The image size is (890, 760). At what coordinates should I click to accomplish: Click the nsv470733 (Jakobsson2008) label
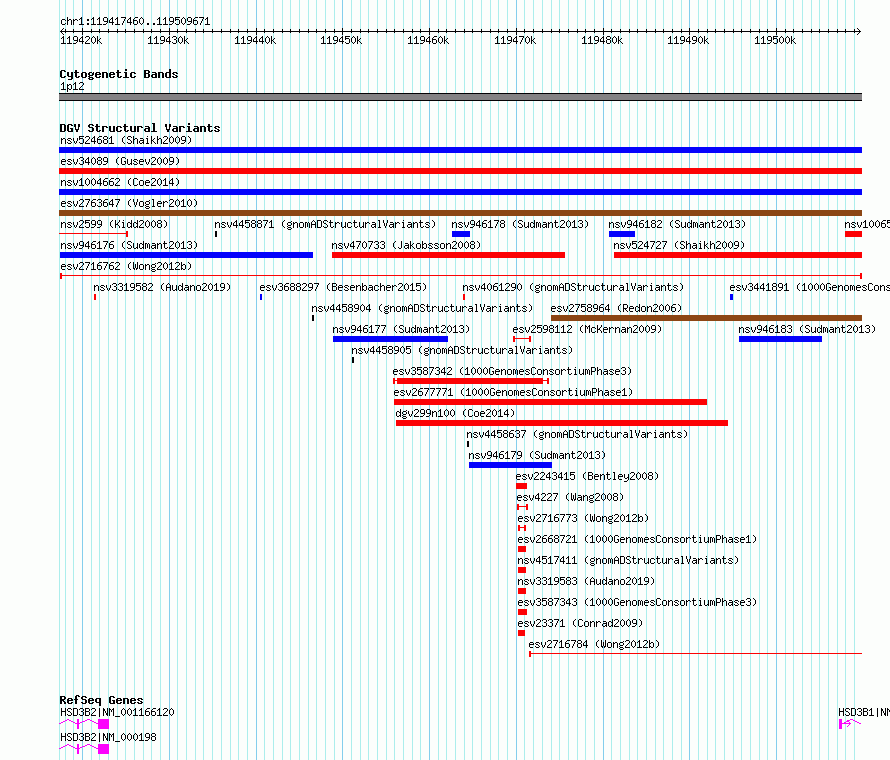pos(406,245)
